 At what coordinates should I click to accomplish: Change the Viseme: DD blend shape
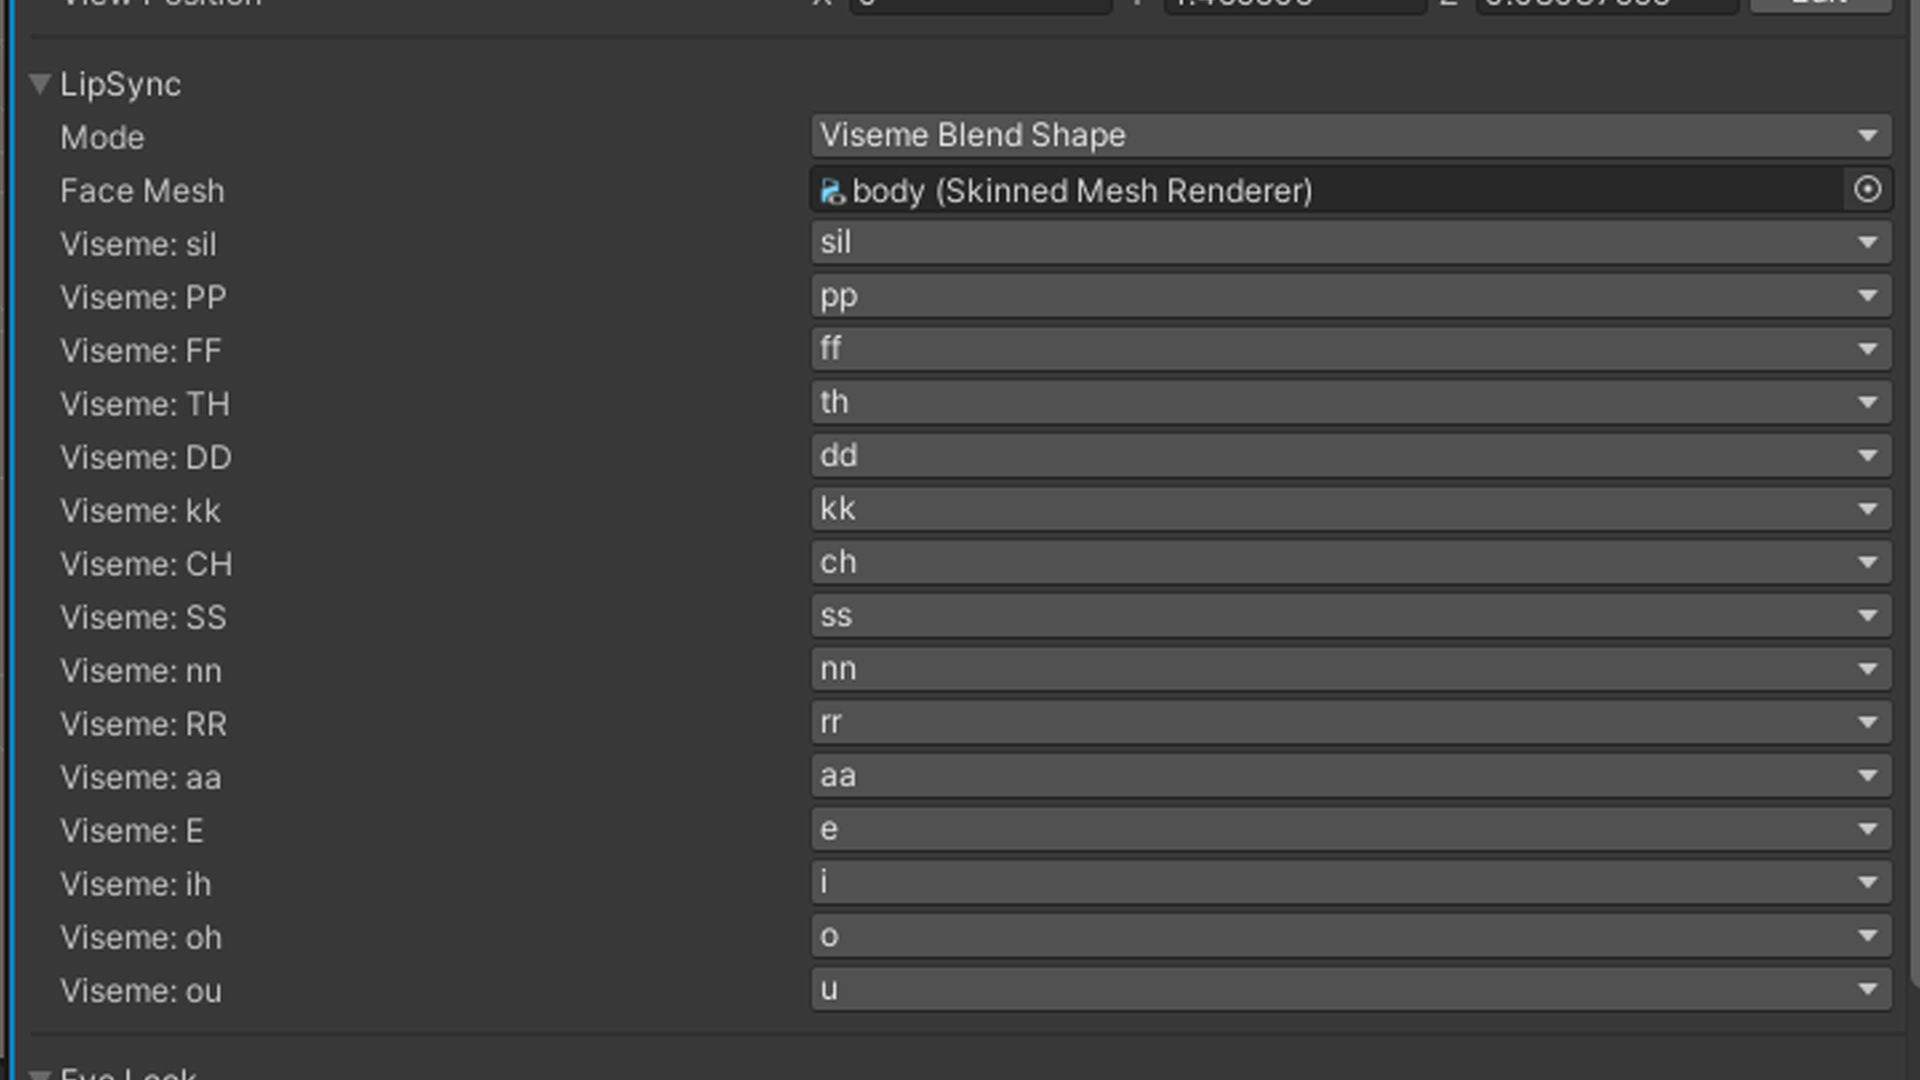click(1350, 456)
